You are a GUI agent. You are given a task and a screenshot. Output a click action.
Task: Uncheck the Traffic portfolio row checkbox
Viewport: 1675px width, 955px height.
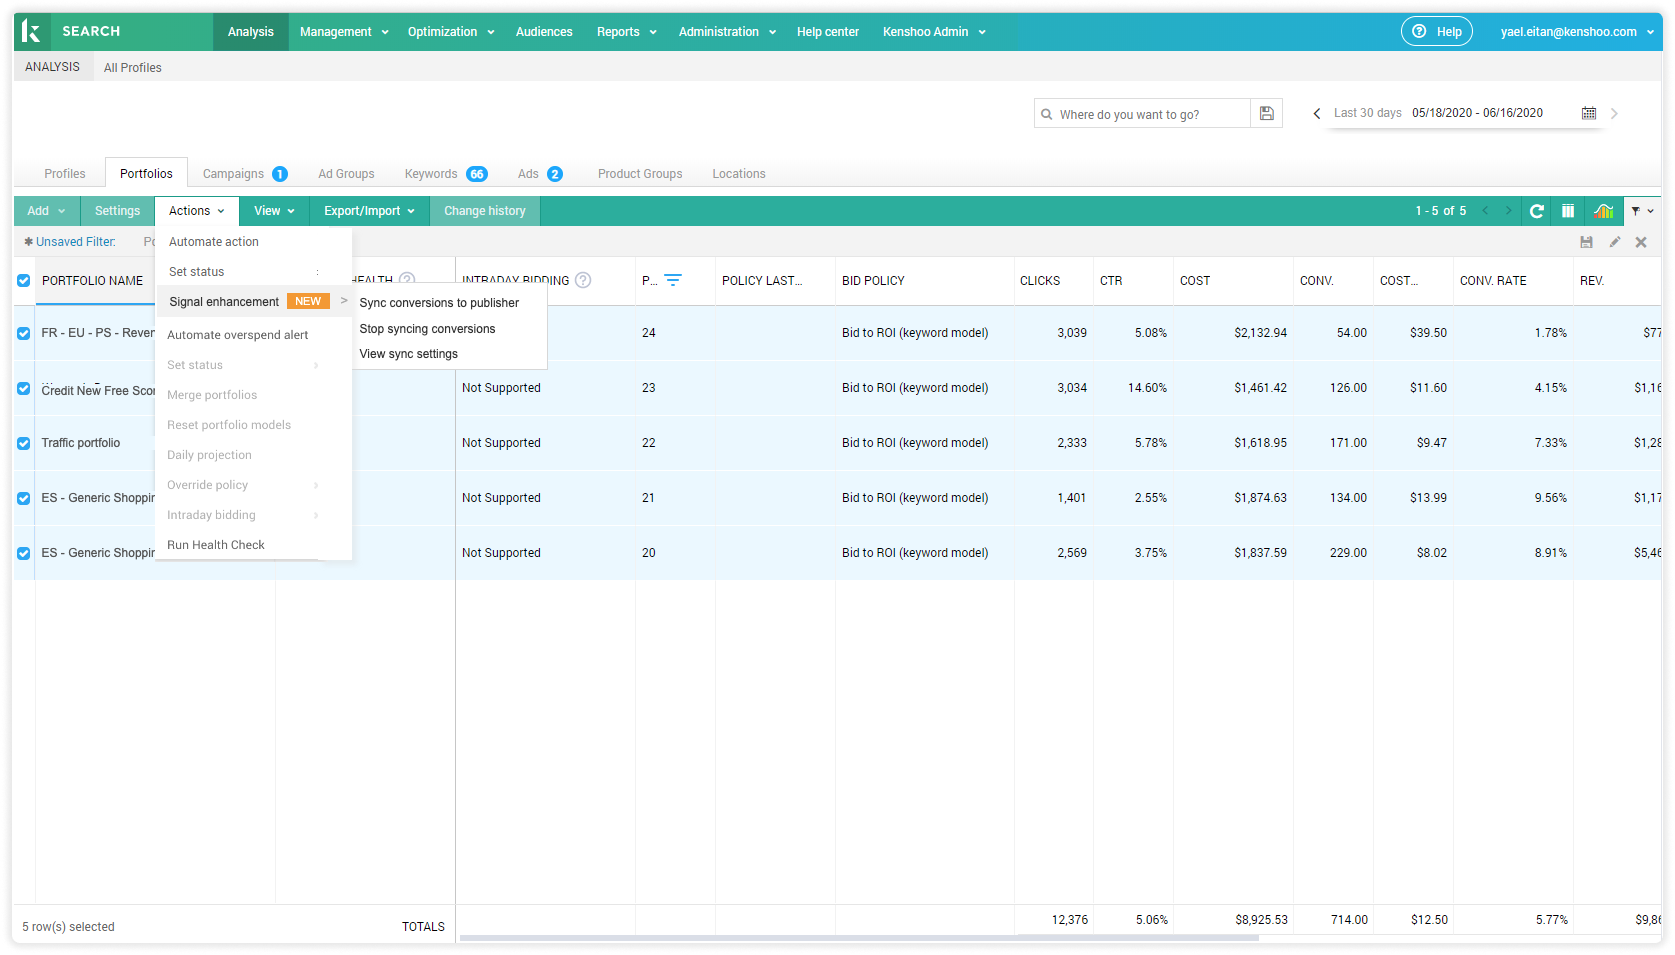click(24, 443)
